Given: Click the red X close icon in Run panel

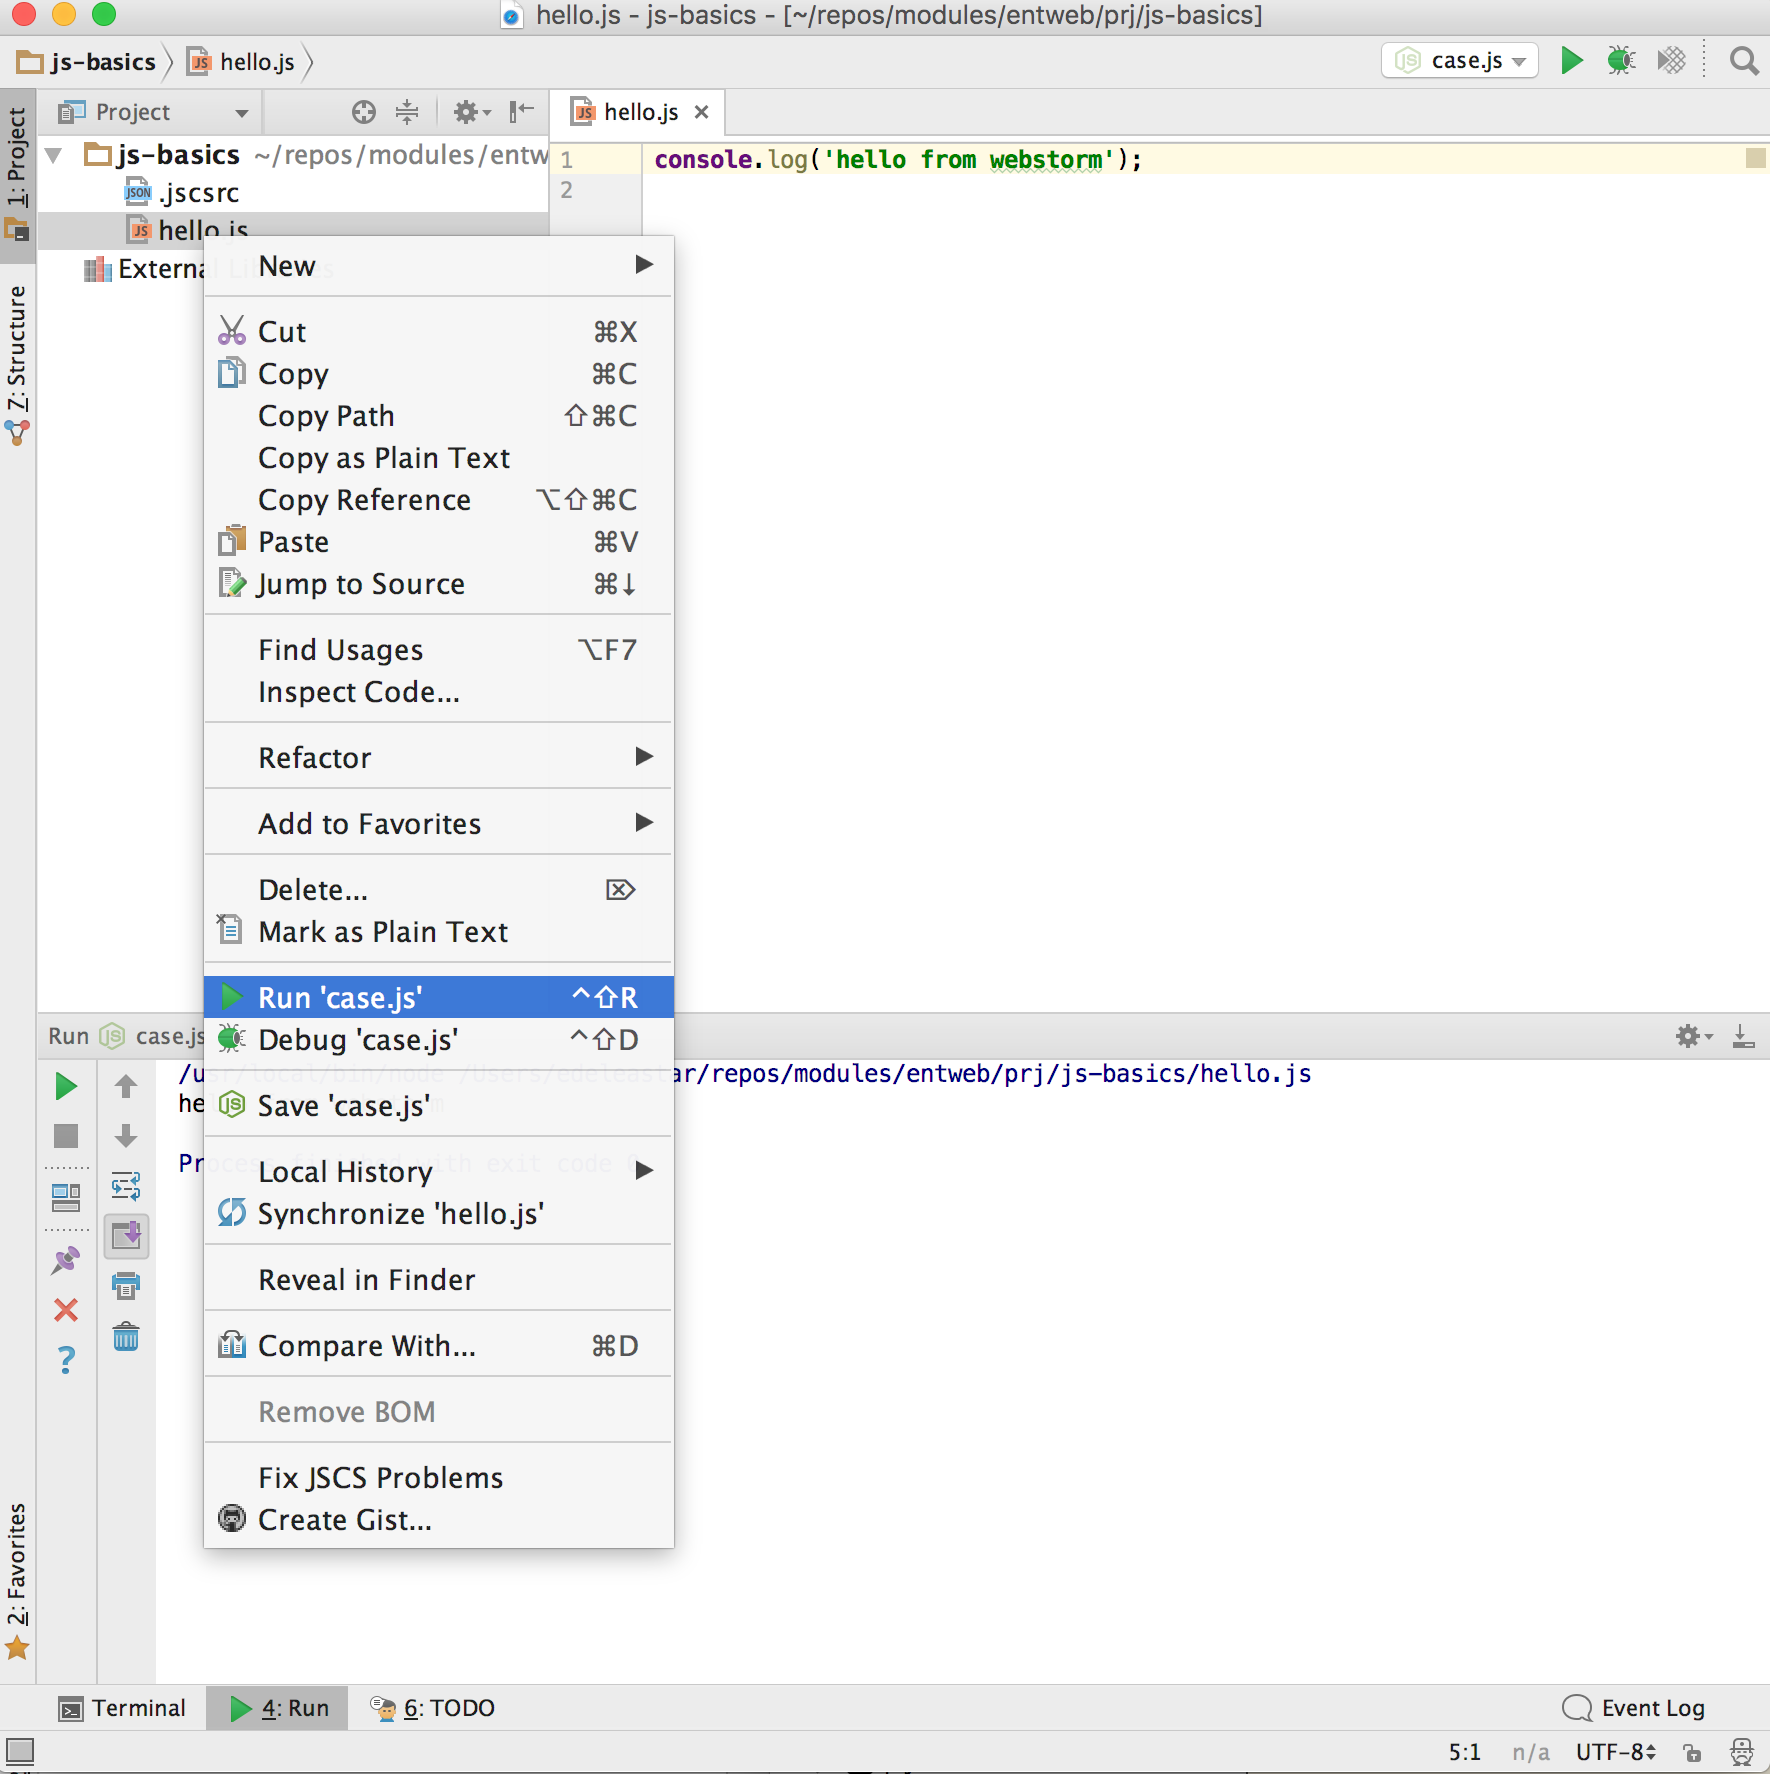Looking at the screenshot, I should (x=66, y=1310).
